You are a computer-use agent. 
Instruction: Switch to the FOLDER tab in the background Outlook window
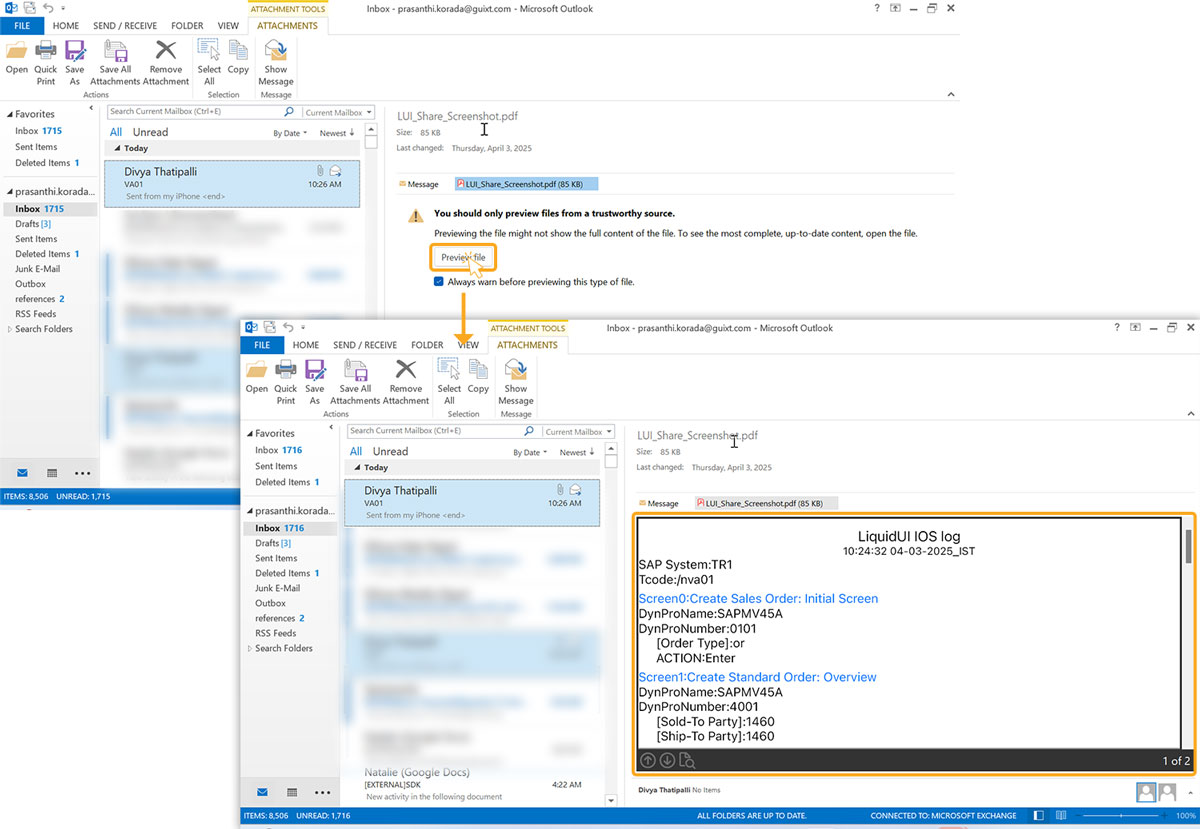click(187, 26)
